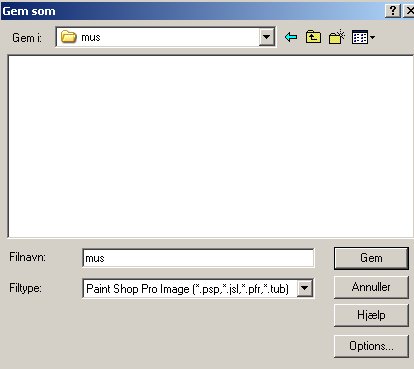Open Hjælp for this dialog
This screenshot has height=369, width=414.
click(x=371, y=315)
